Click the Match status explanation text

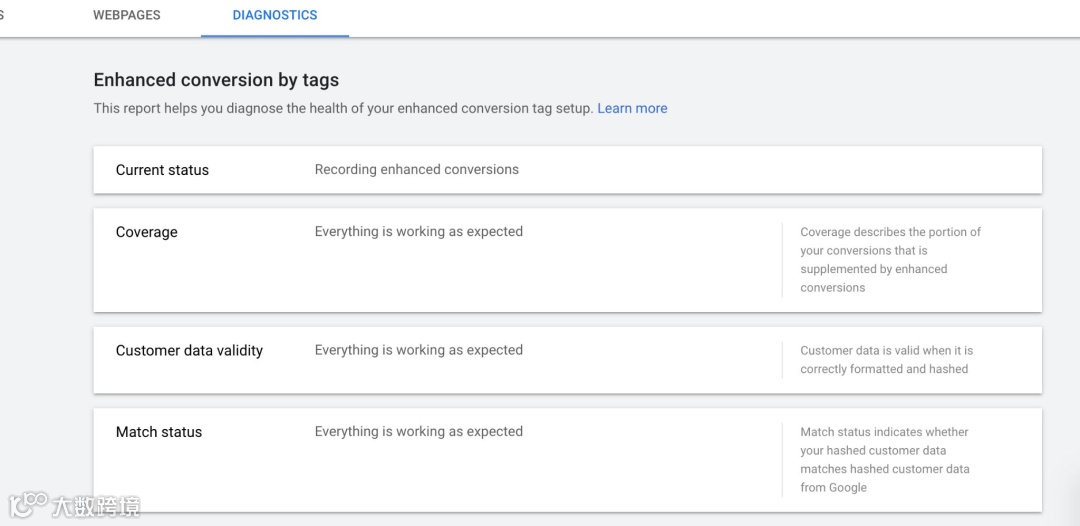(x=884, y=460)
